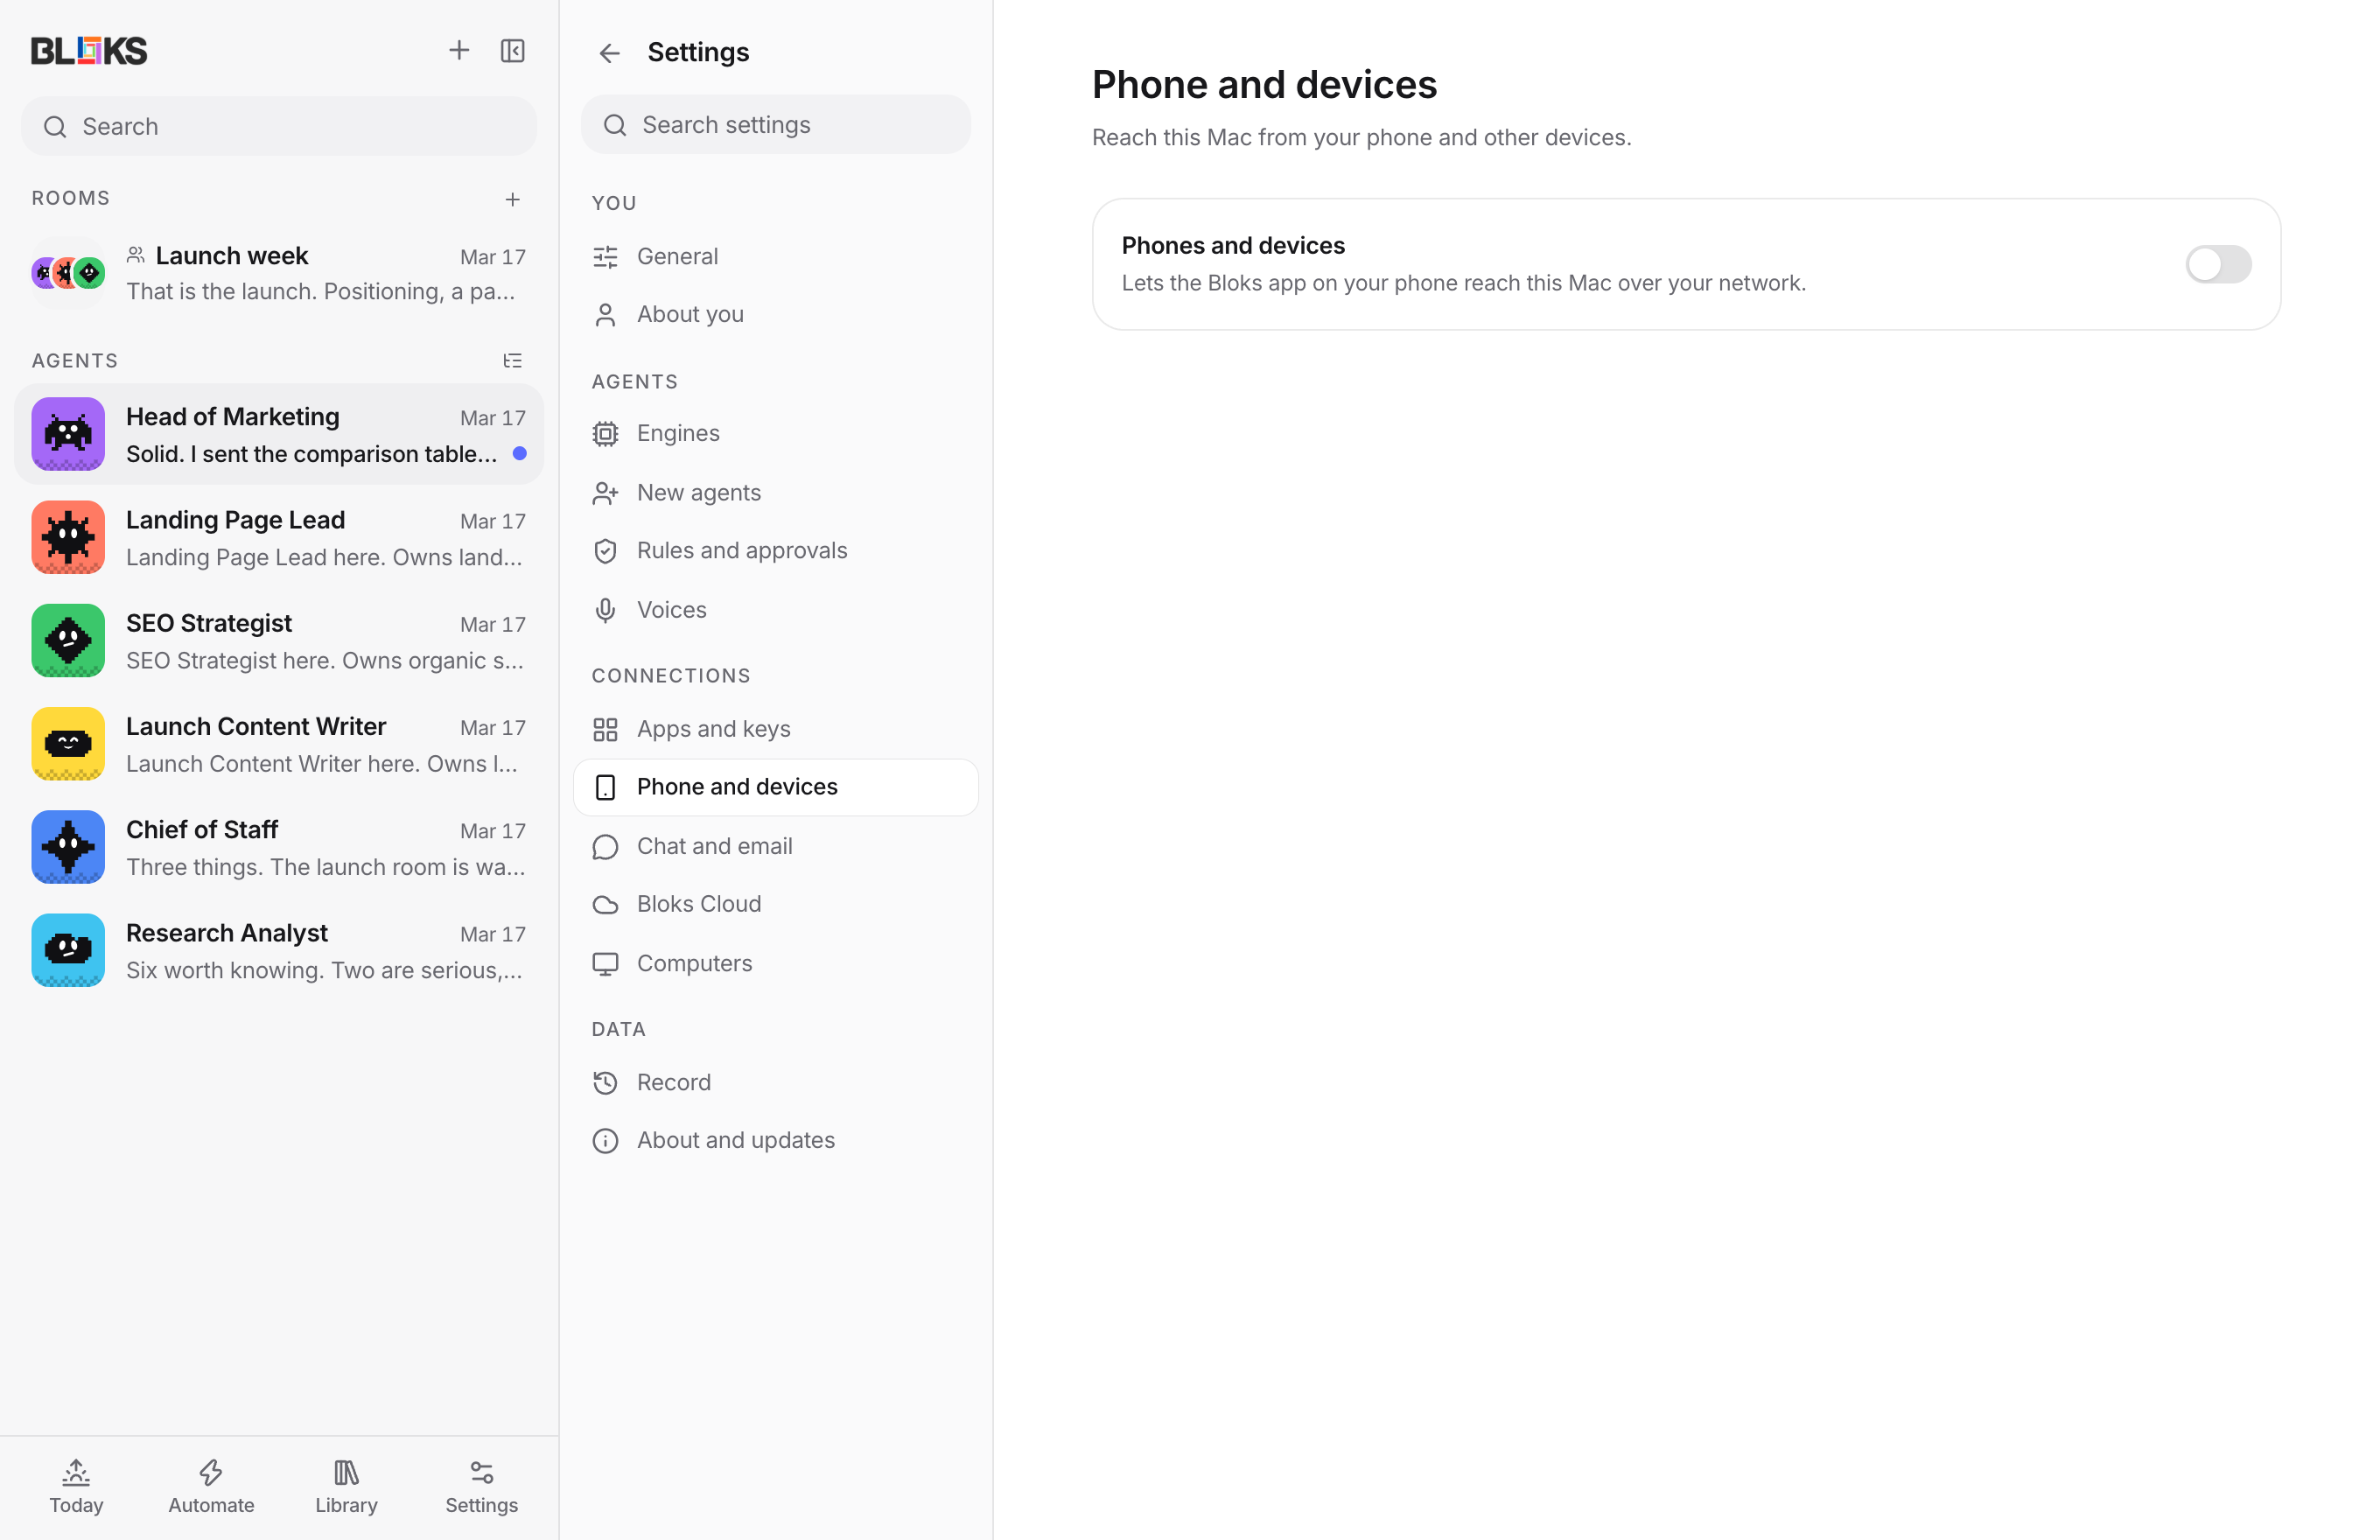Open Record settings
The height and width of the screenshot is (1540, 2380).
pos(775,1082)
